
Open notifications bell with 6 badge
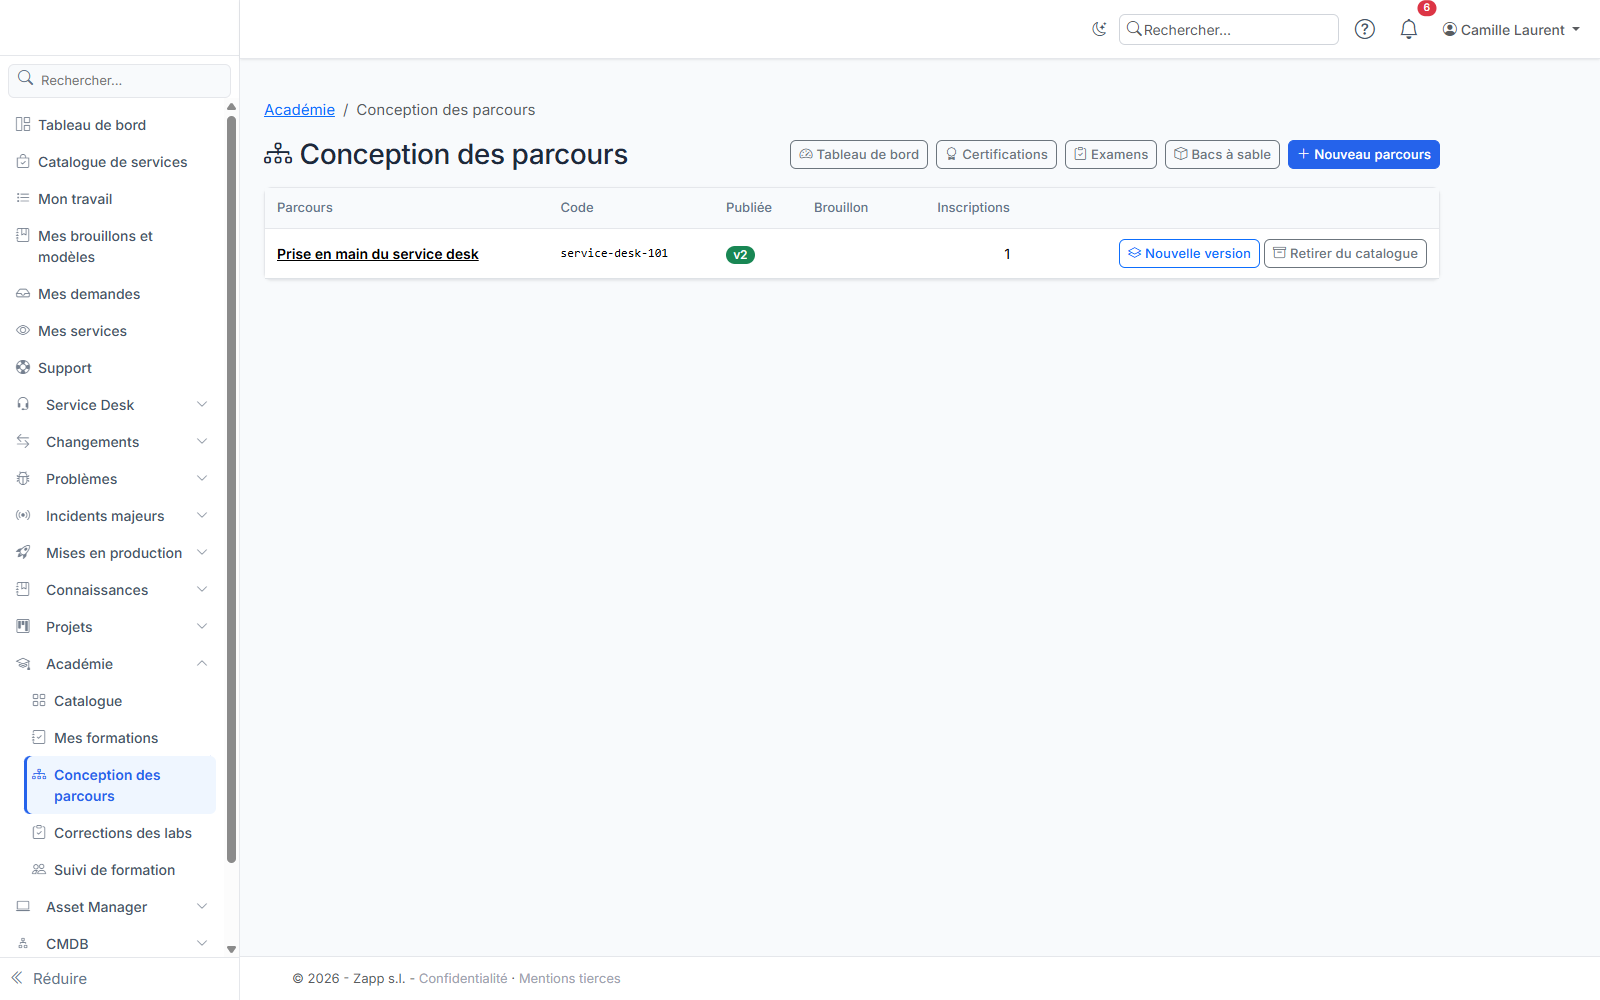1409,29
